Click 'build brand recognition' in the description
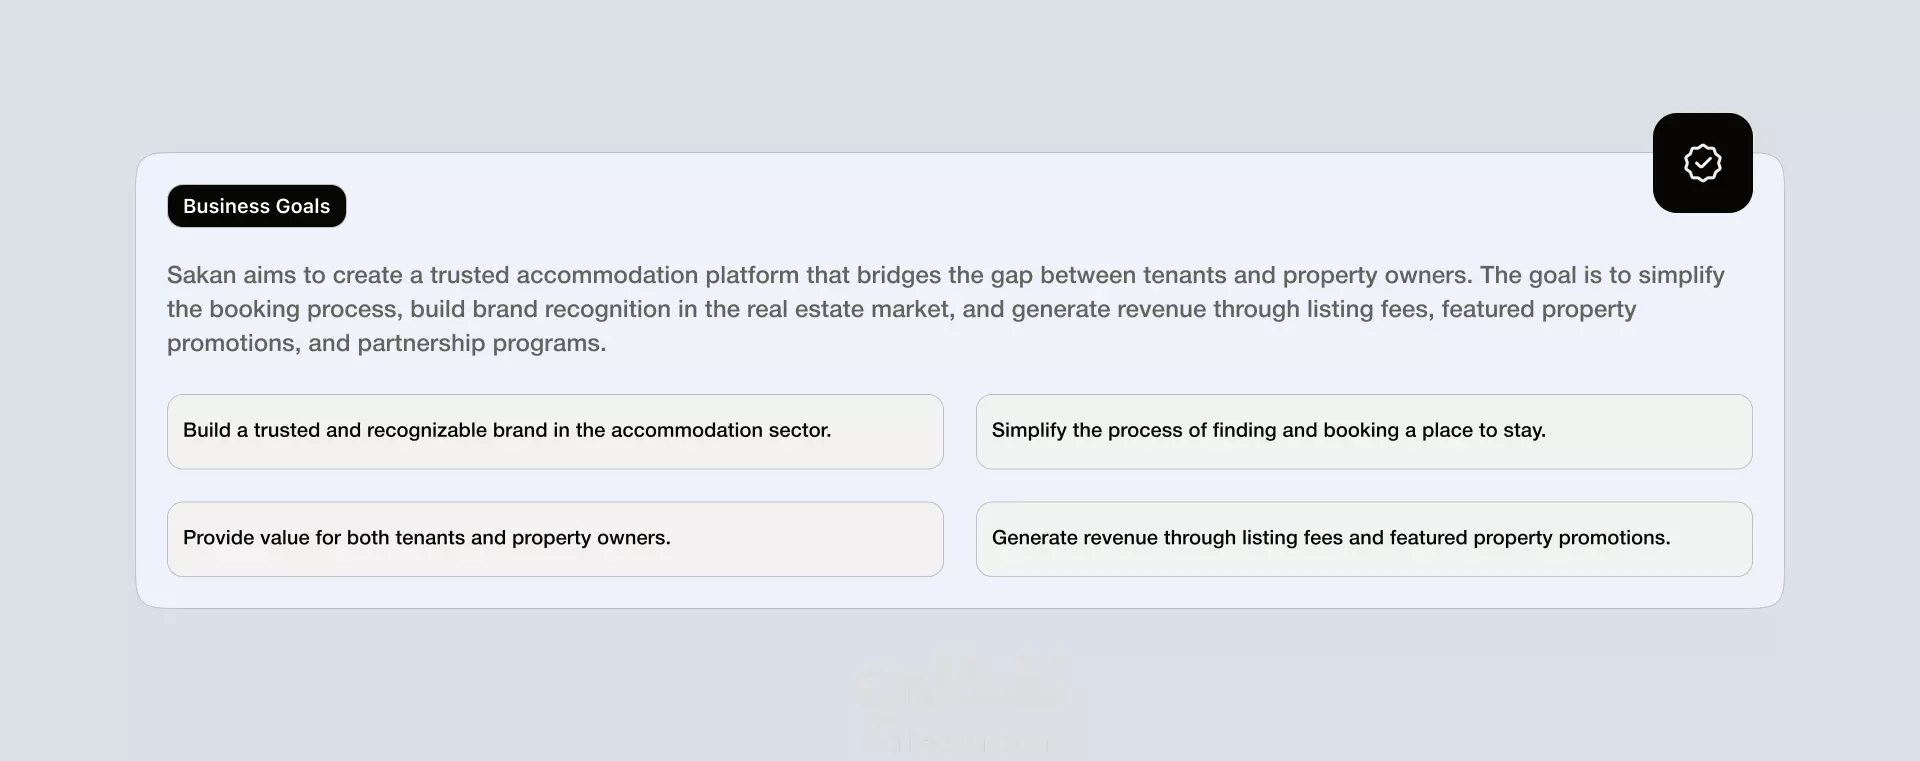Screen dimensions: 1920x761 540,309
